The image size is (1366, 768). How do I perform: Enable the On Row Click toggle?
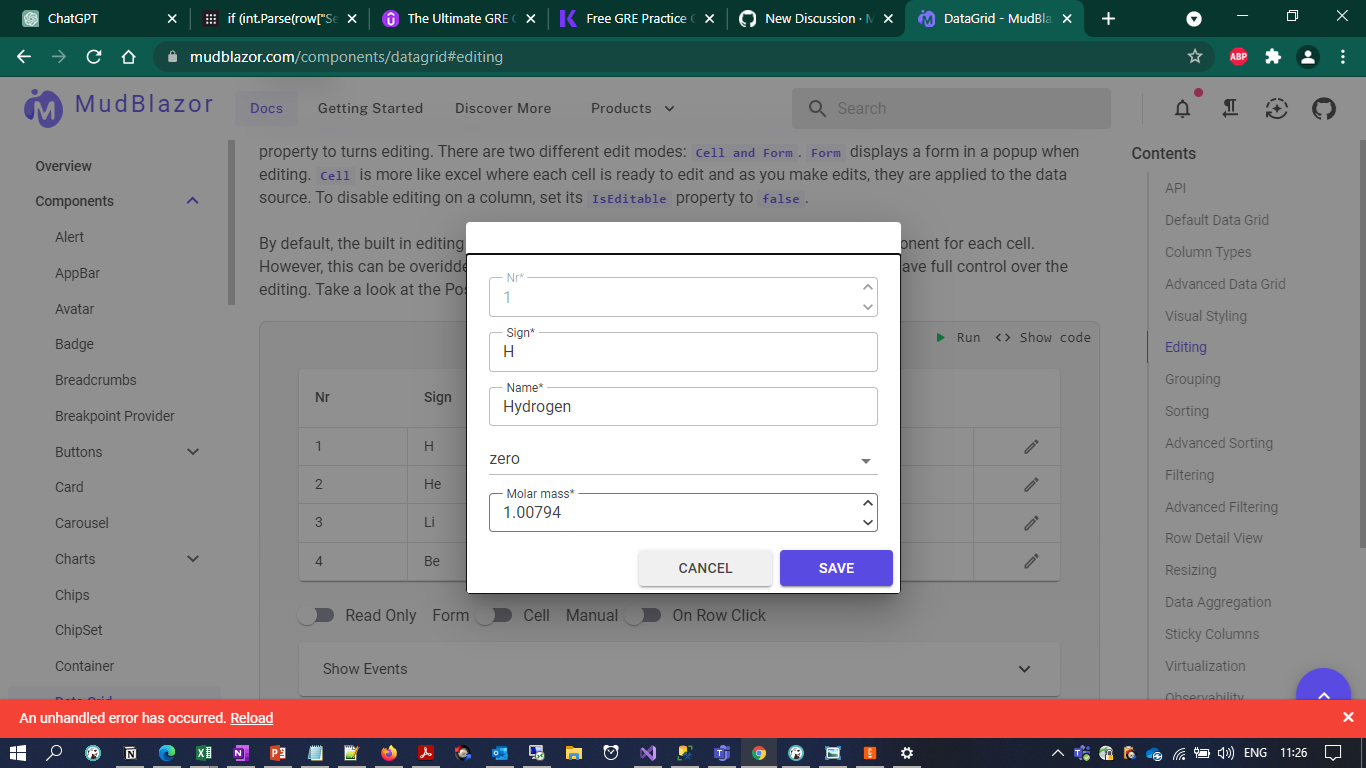(644, 615)
